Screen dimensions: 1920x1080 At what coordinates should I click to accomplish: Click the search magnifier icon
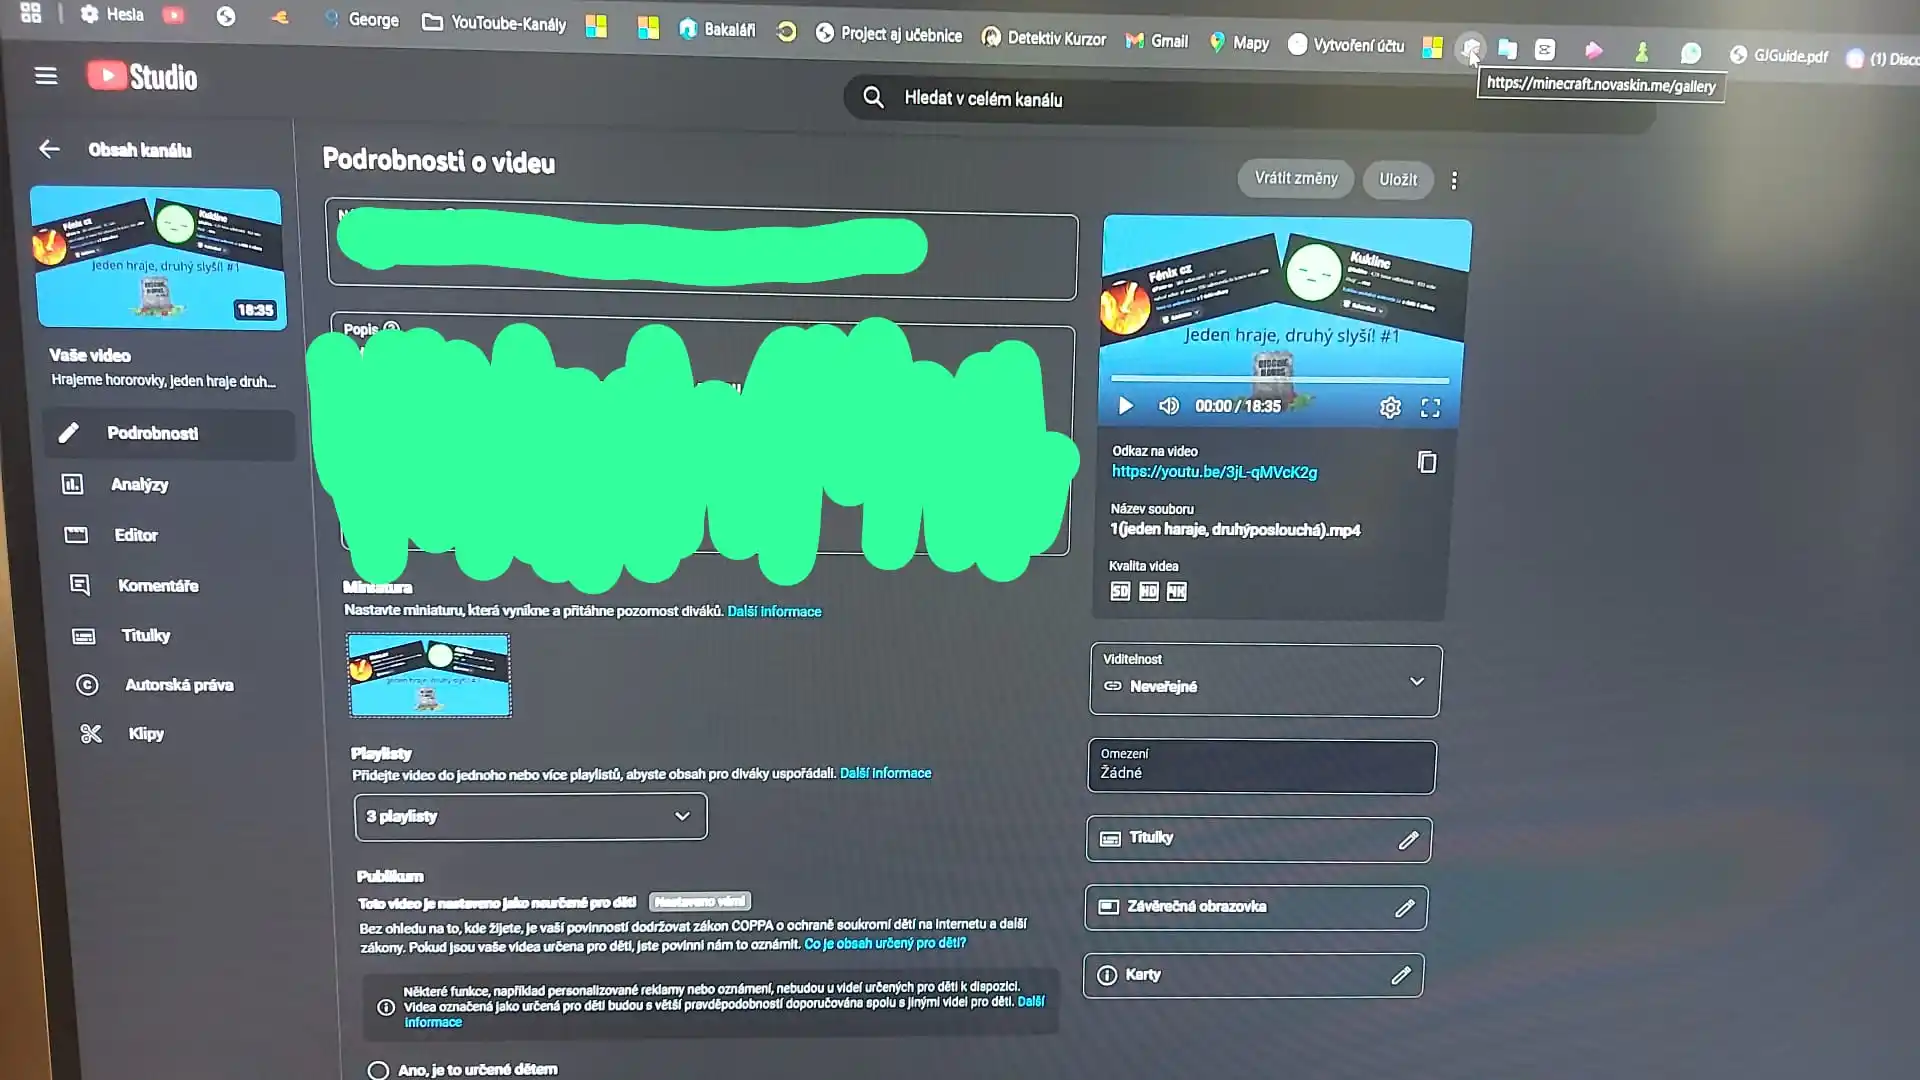[873, 97]
